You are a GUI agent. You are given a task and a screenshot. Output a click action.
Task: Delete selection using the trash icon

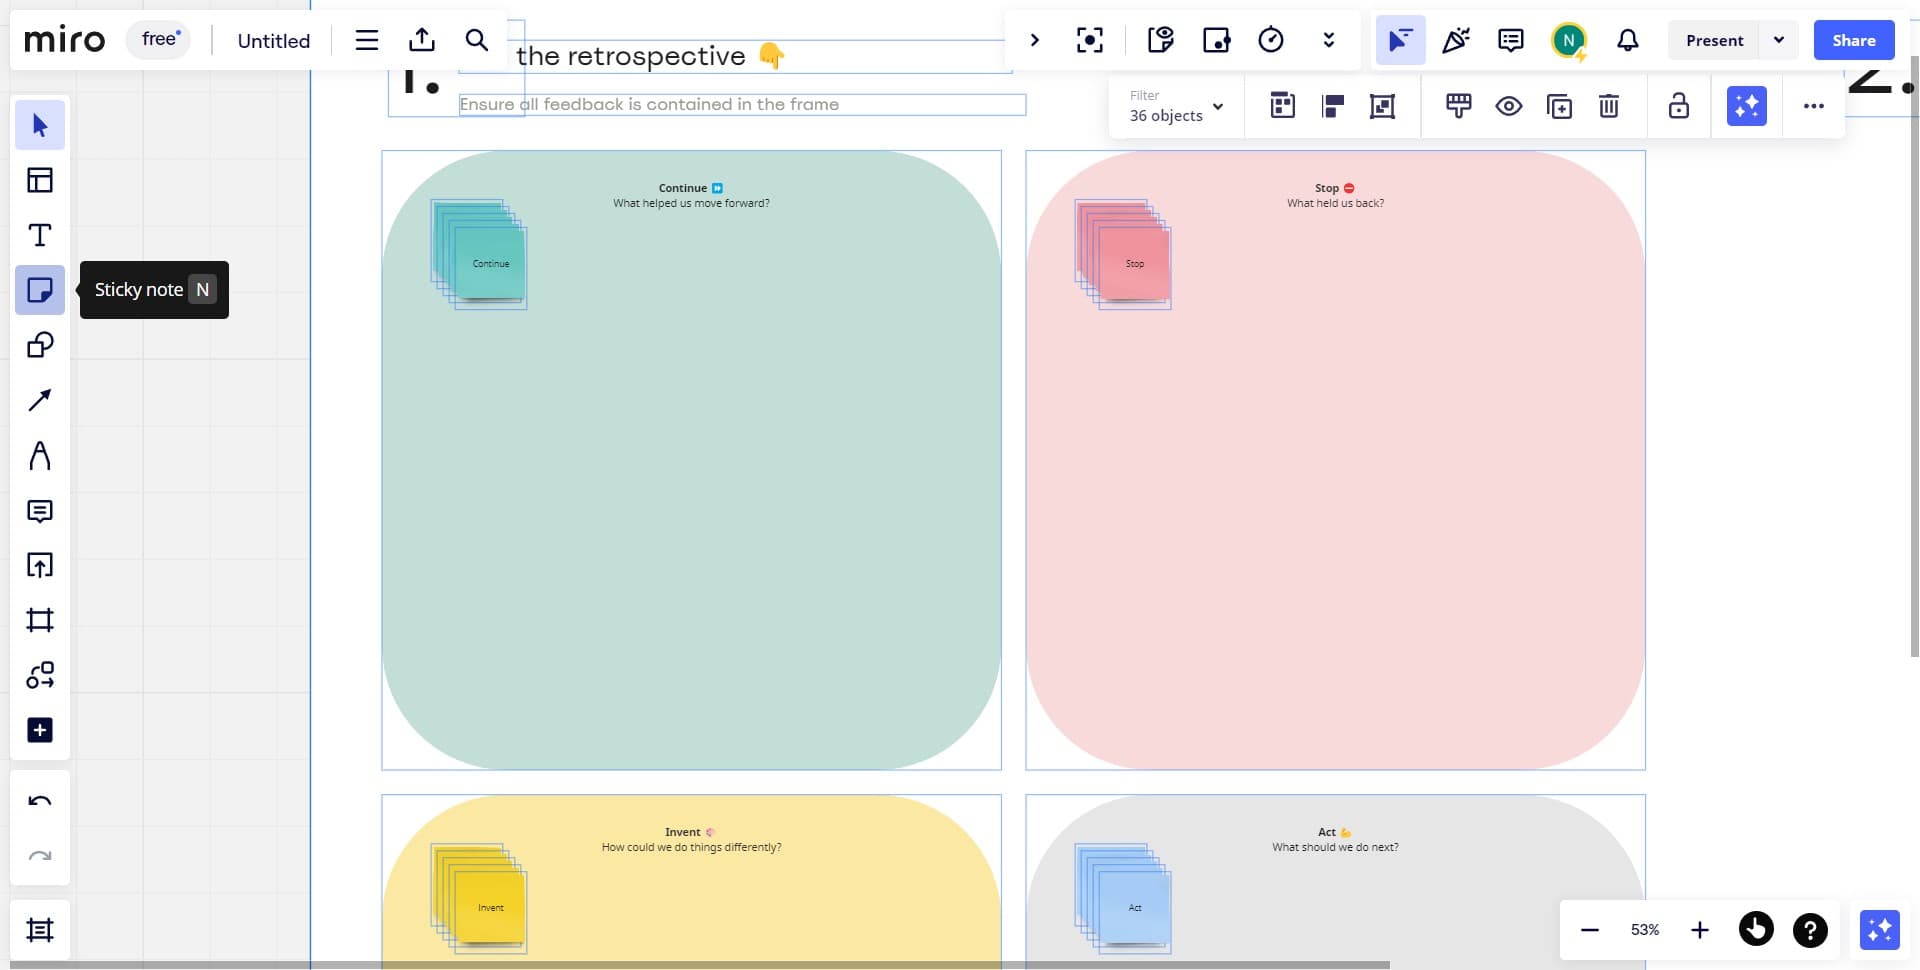coord(1608,106)
